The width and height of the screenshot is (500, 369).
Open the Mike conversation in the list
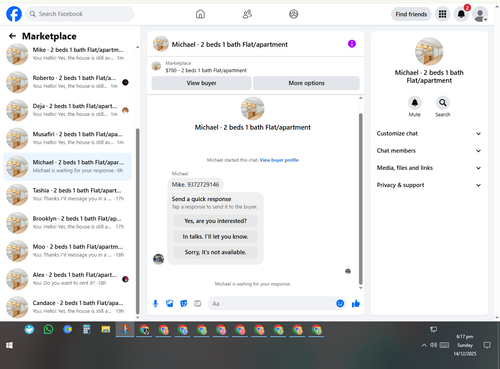pyautogui.click(x=68, y=54)
